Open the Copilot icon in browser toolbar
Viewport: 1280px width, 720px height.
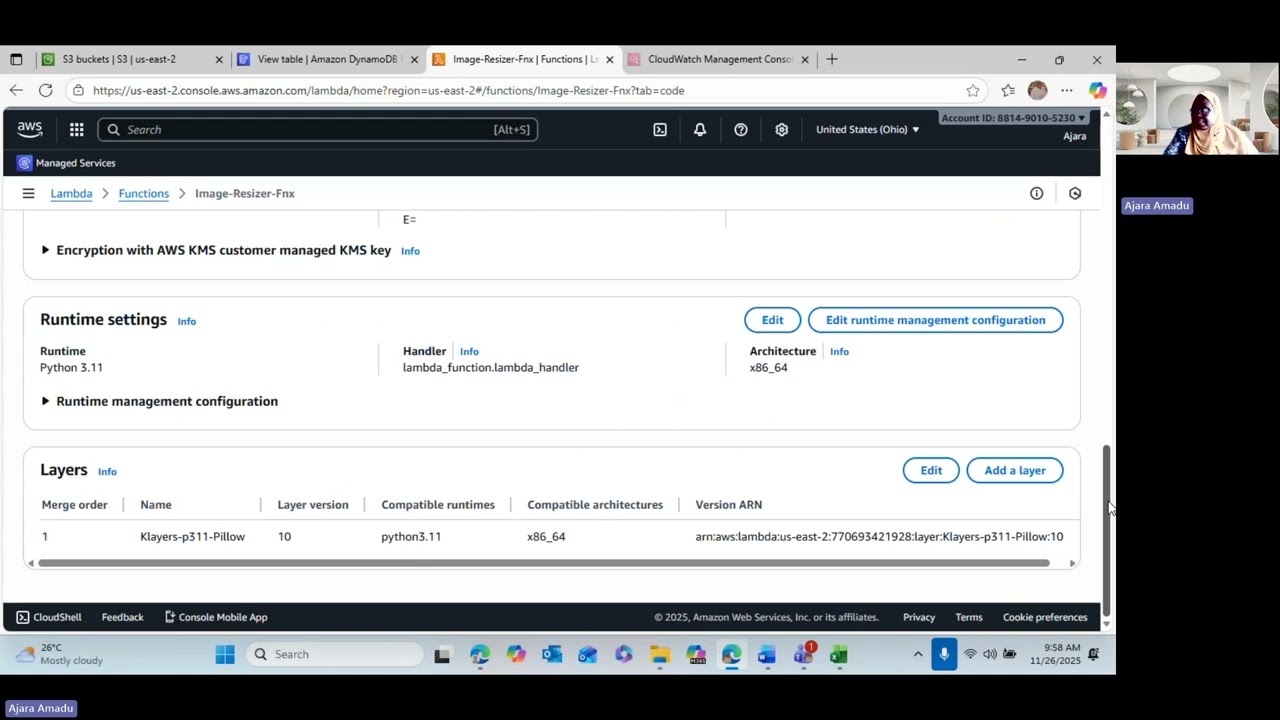click(1098, 90)
